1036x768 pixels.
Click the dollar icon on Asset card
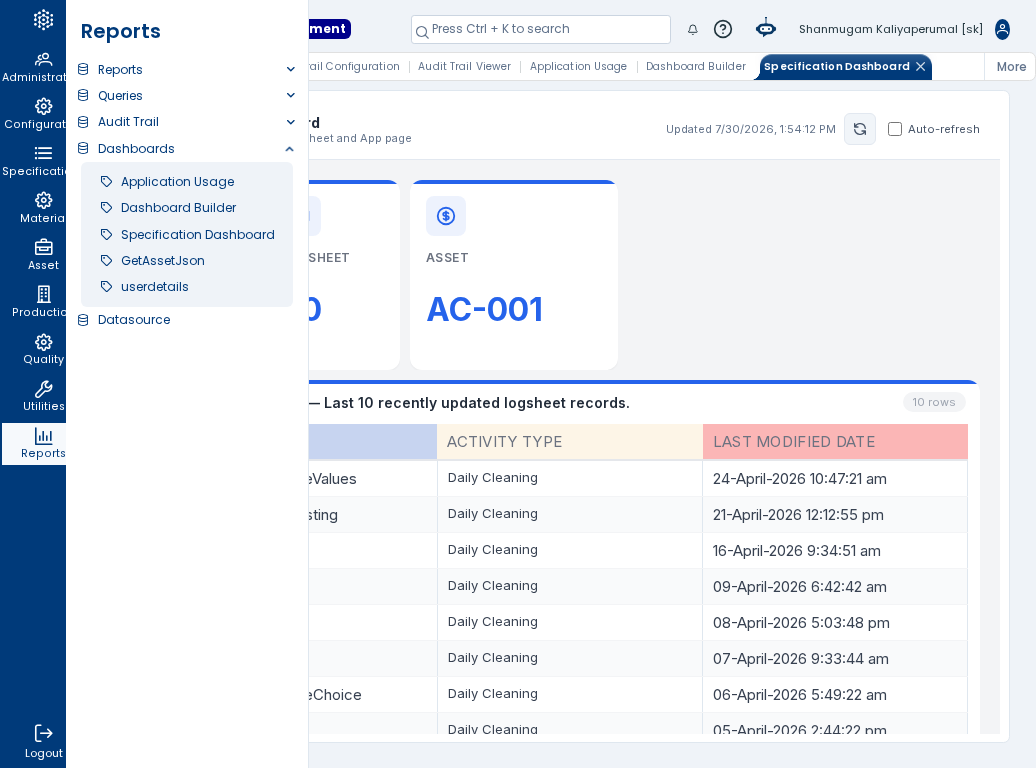[446, 216]
